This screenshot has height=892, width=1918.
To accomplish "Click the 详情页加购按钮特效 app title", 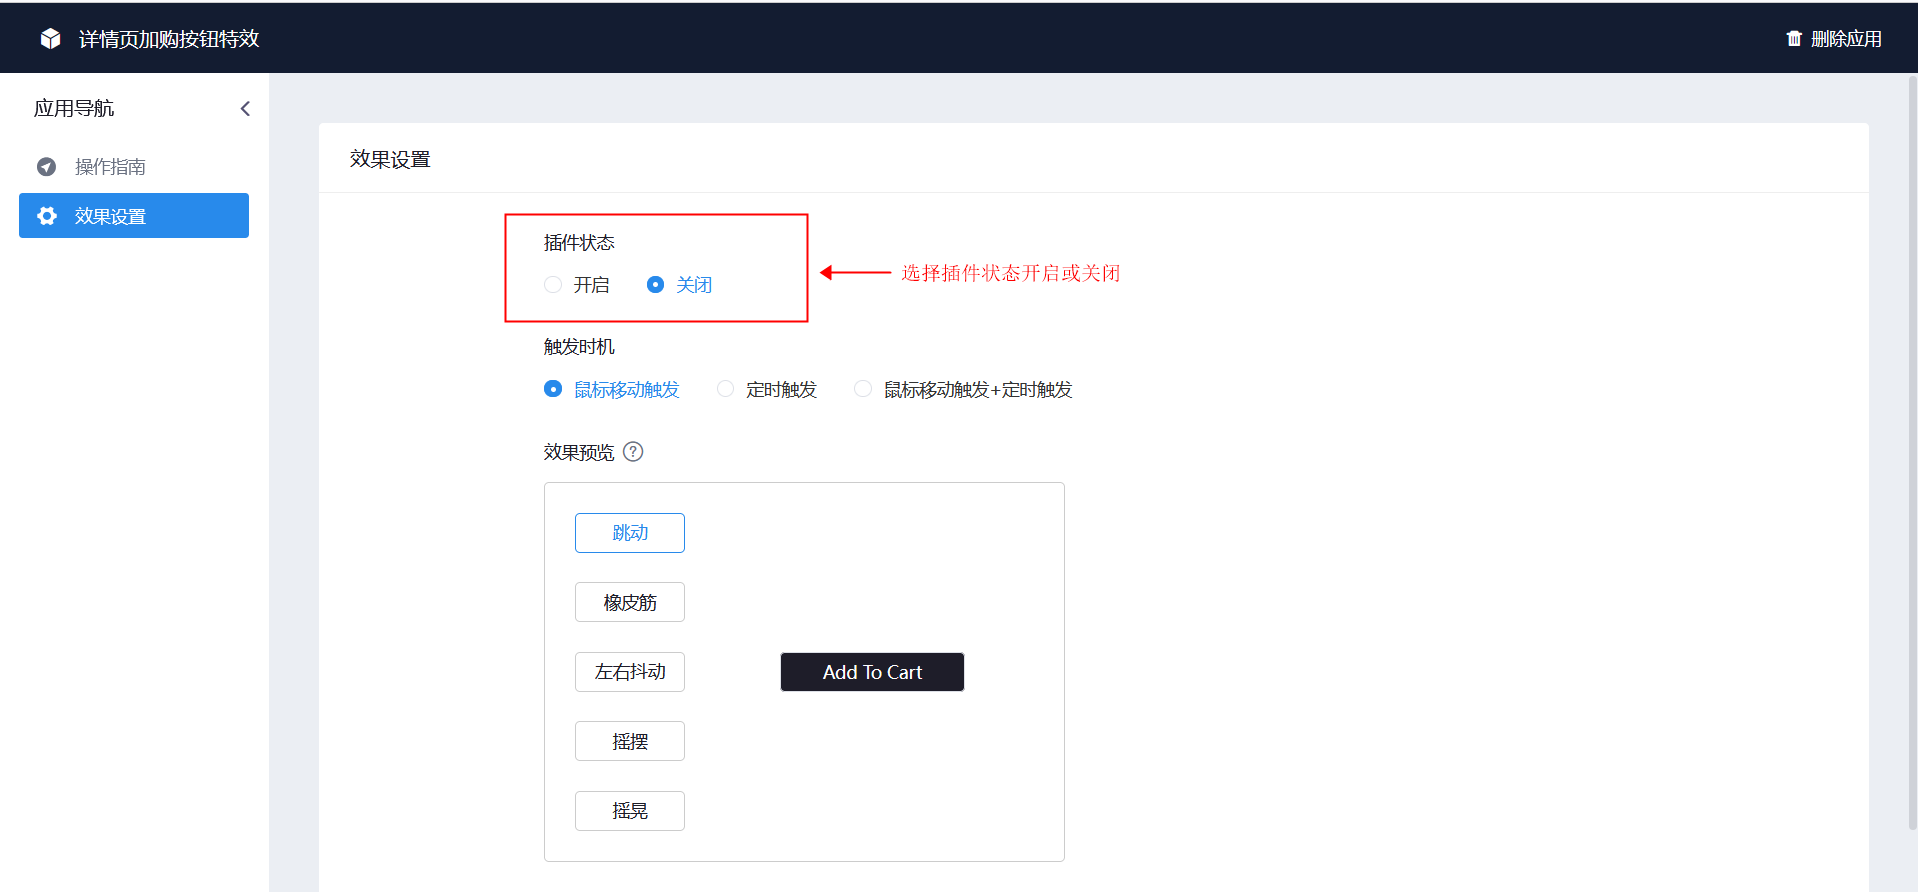I will point(169,39).
